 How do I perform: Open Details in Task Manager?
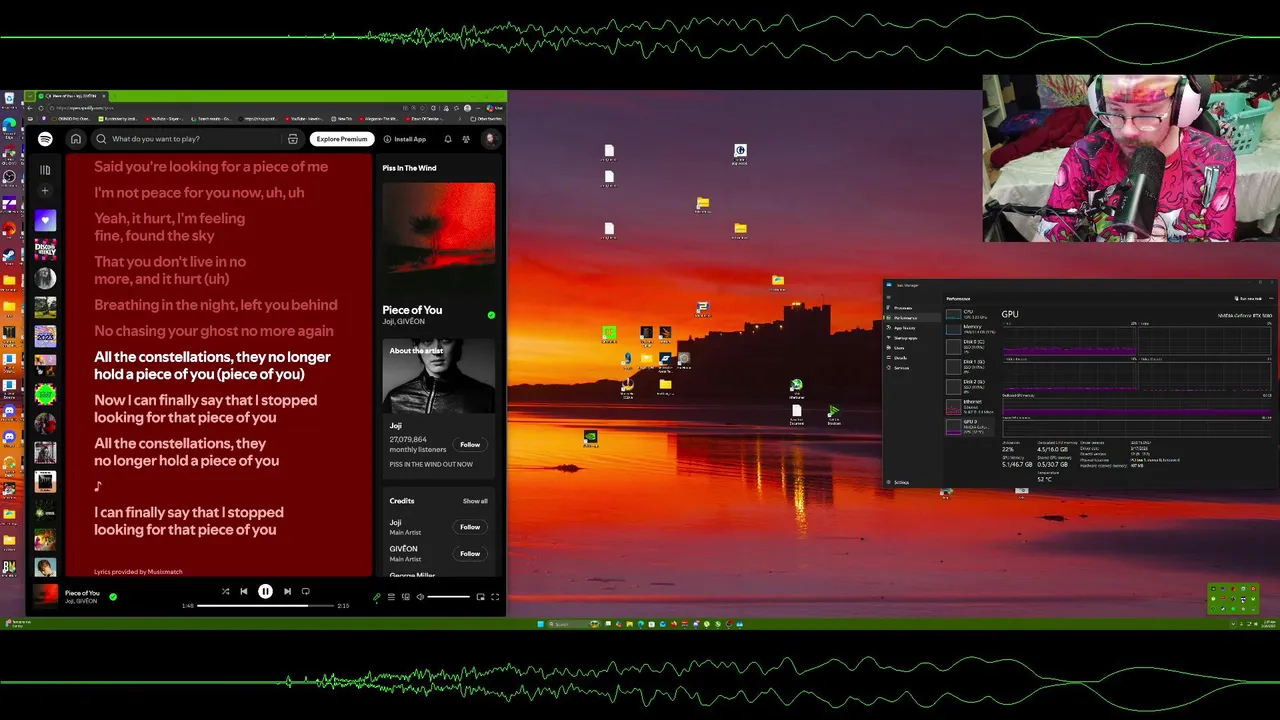[900, 358]
